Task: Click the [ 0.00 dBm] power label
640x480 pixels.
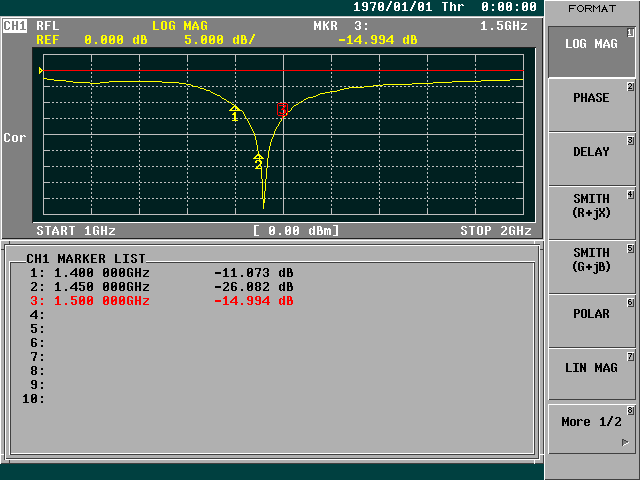Action: pos(296,231)
